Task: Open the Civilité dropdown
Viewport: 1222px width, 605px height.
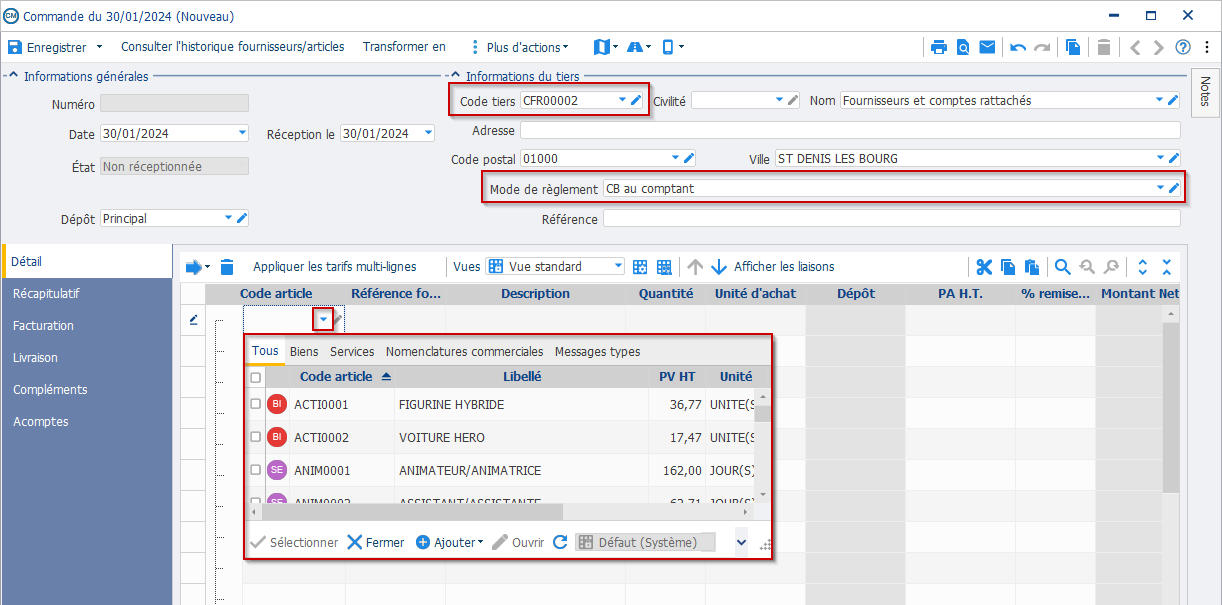Action: (x=780, y=100)
